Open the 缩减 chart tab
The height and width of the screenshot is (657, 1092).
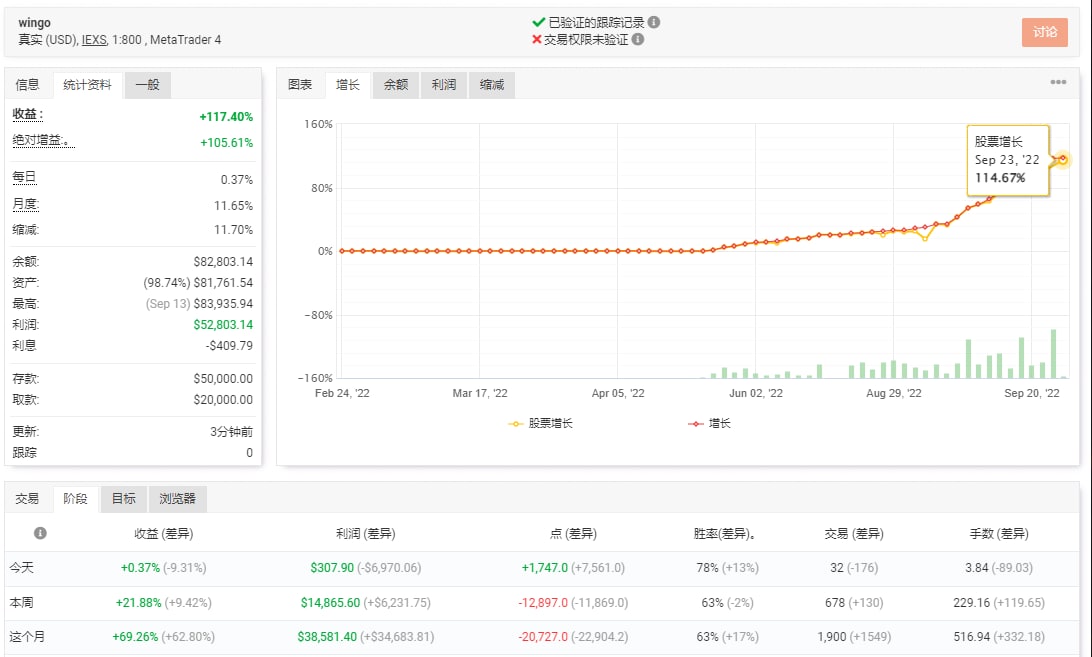click(492, 85)
